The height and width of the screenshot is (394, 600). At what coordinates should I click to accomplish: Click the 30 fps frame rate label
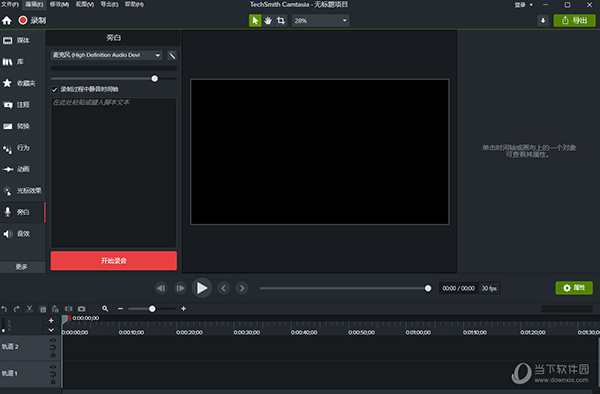(x=489, y=288)
